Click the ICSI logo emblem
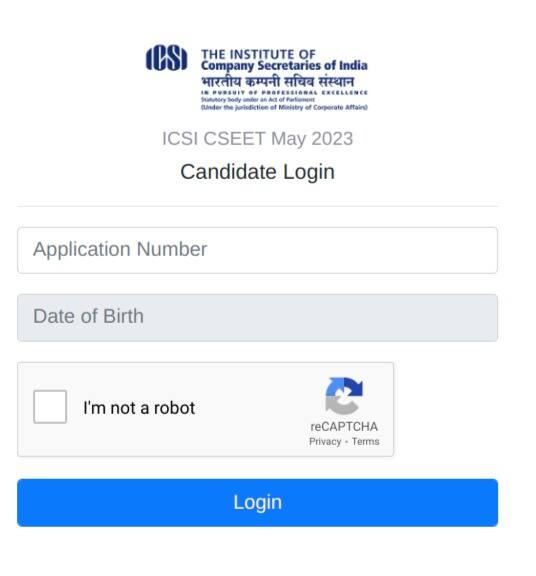The width and height of the screenshot is (536, 576). [x=166, y=58]
